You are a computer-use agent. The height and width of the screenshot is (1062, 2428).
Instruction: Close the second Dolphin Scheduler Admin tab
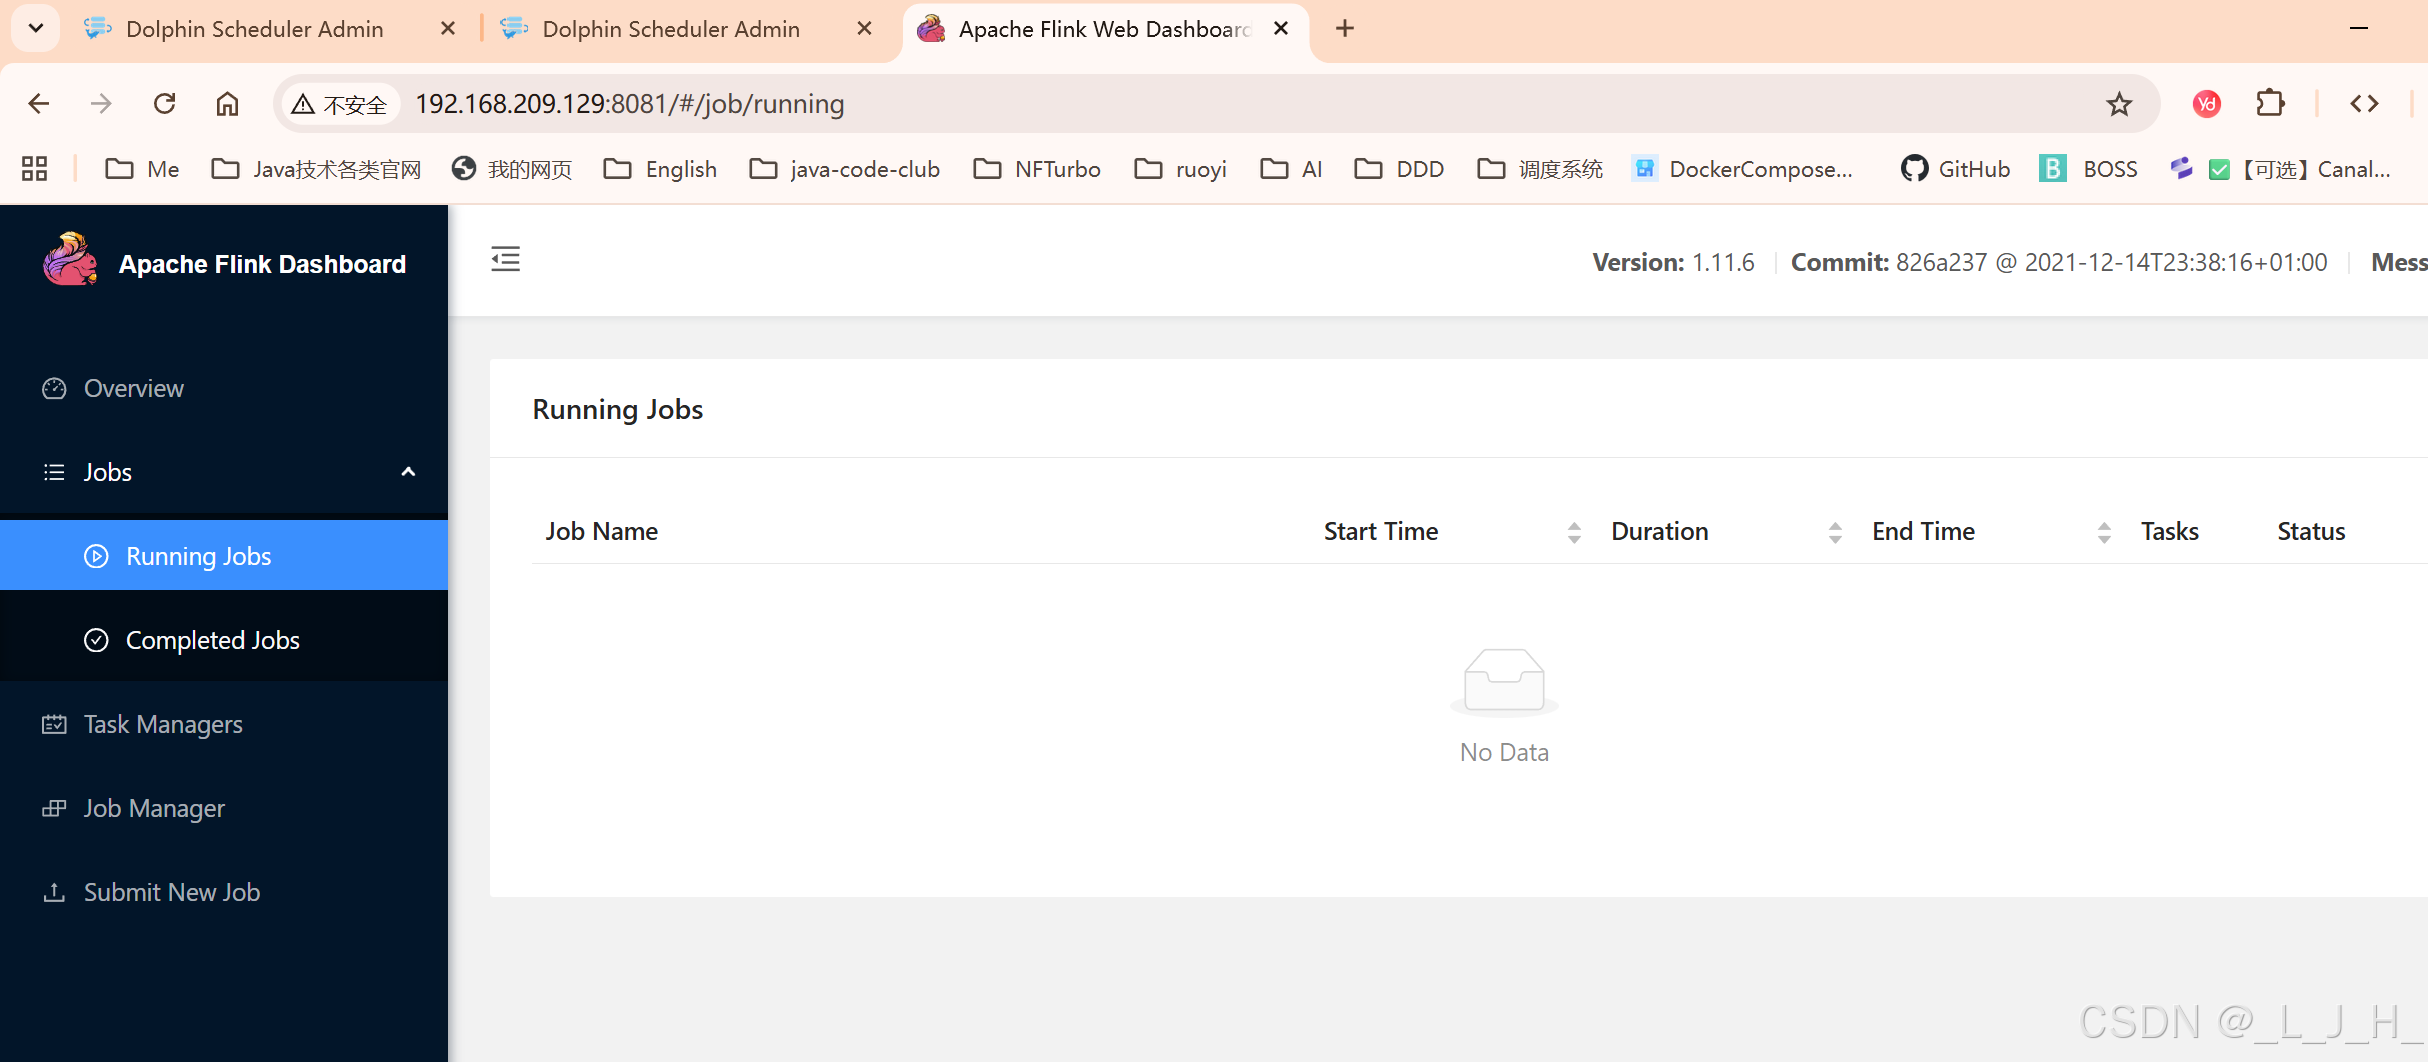click(x=865, y=29)
